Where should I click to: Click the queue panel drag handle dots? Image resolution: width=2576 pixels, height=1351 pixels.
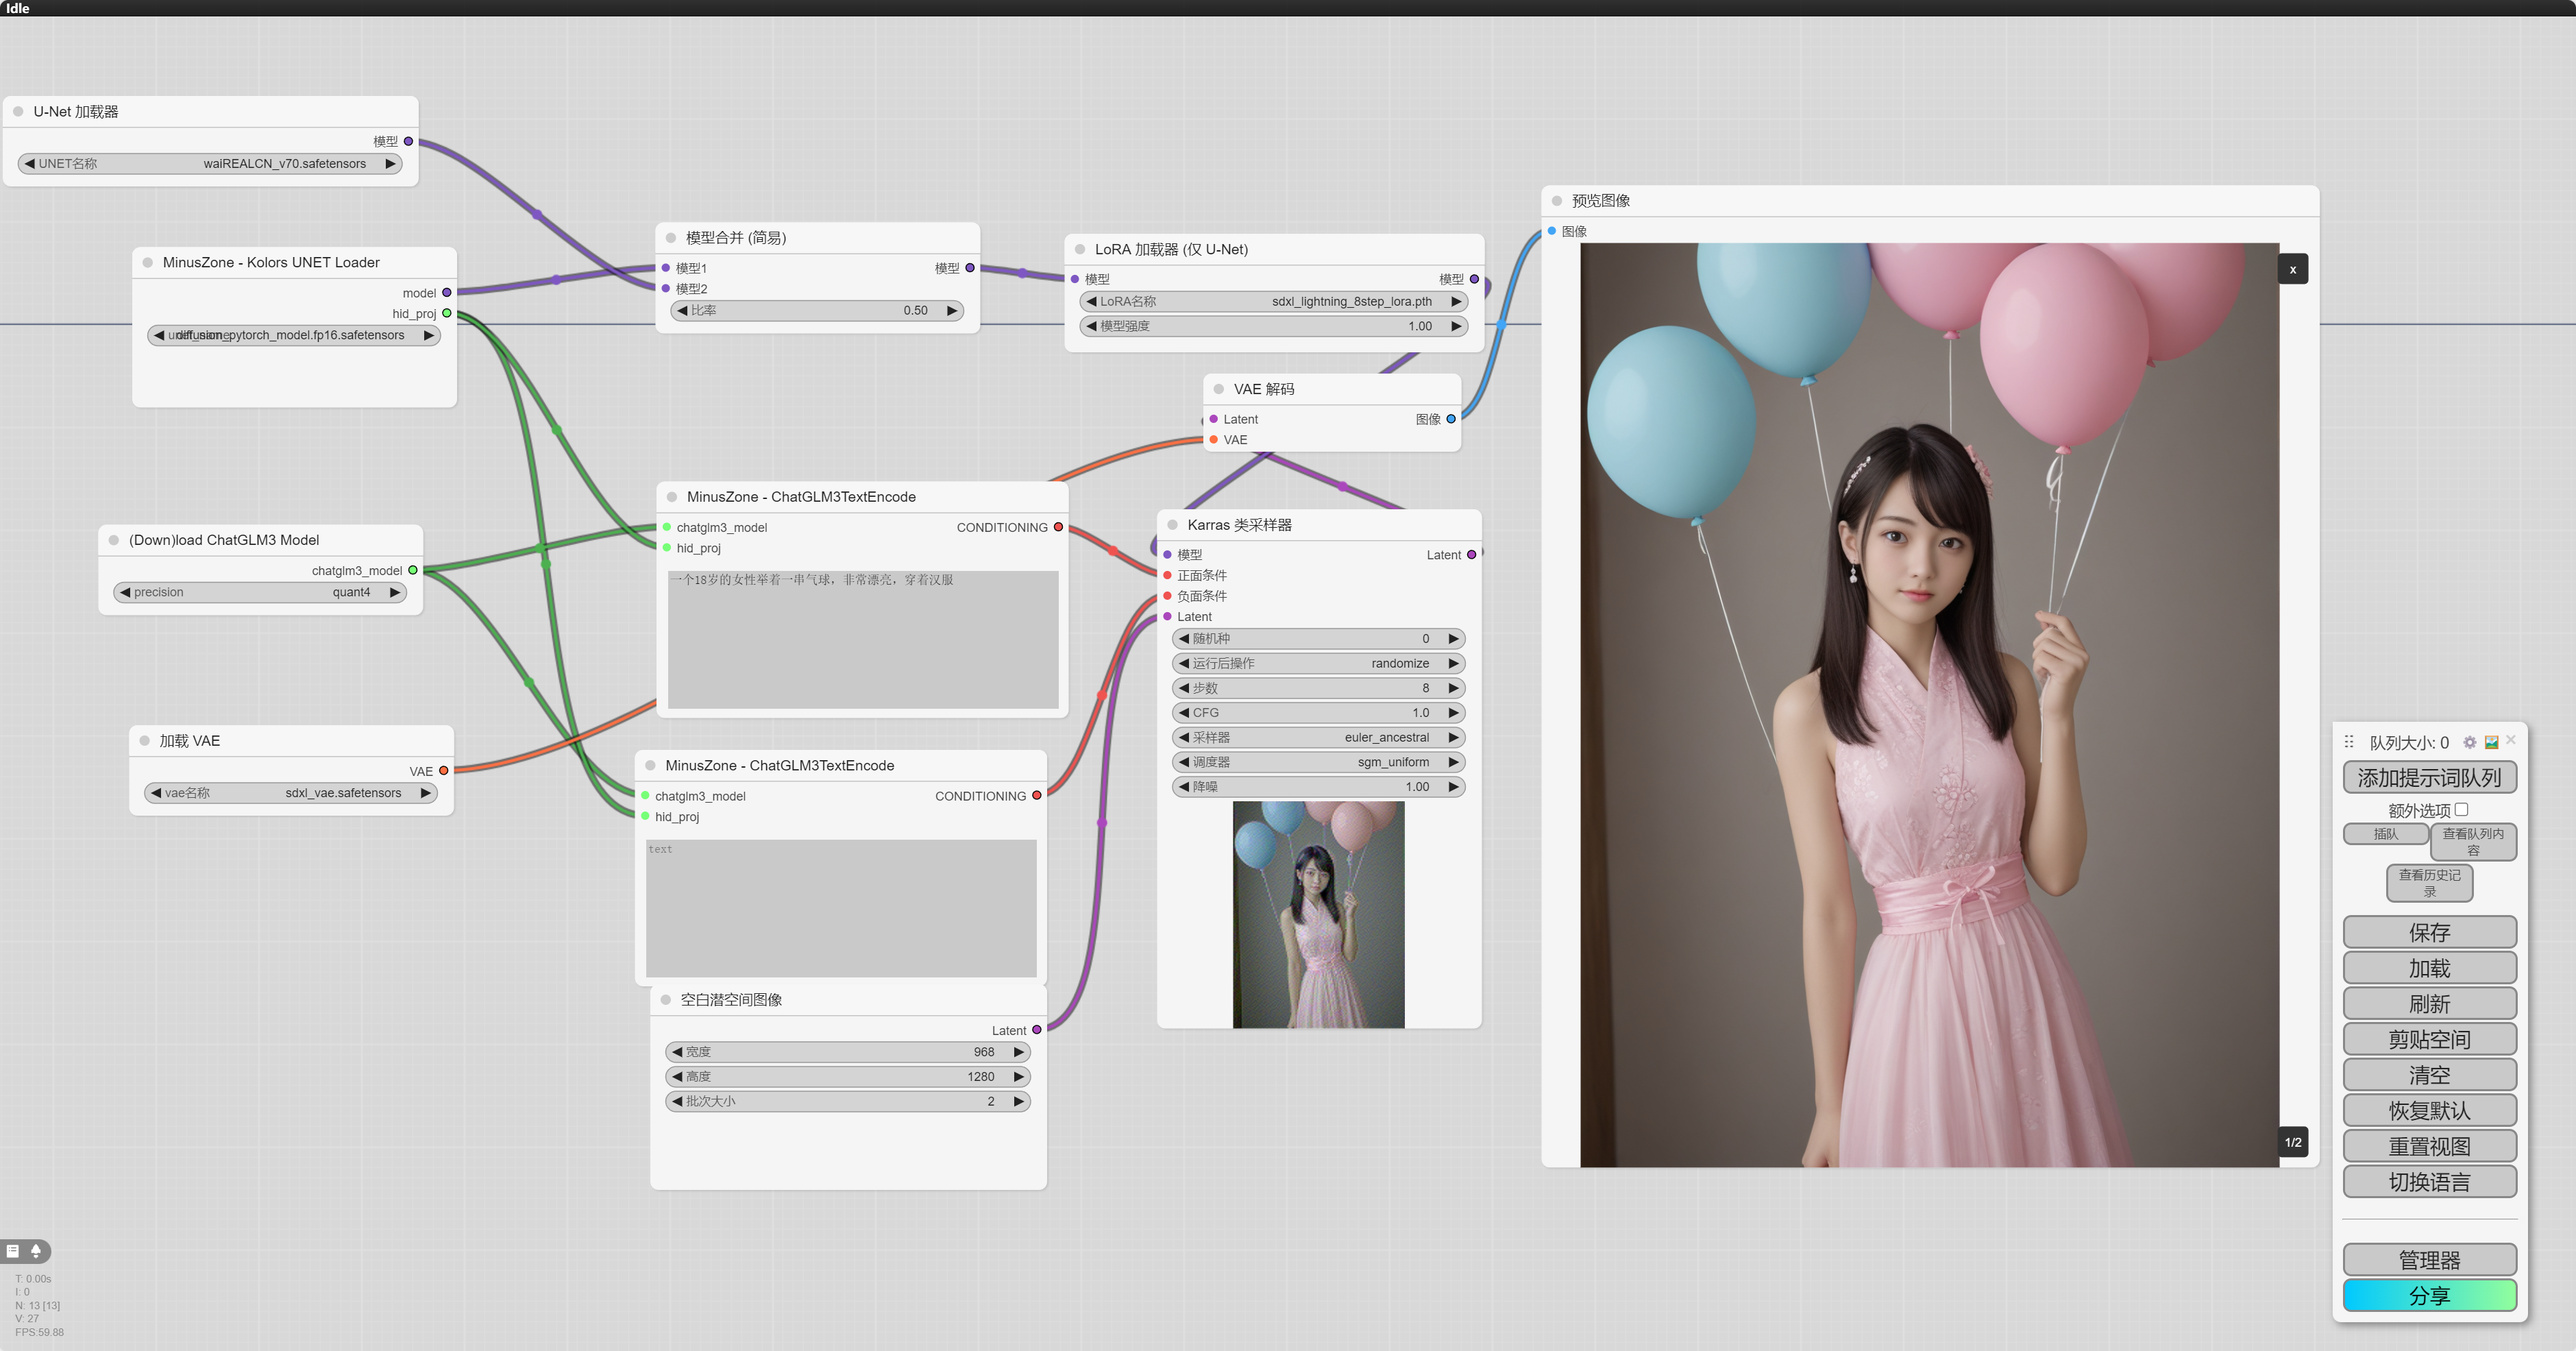pyautogui.click(x=2349, y=742)
